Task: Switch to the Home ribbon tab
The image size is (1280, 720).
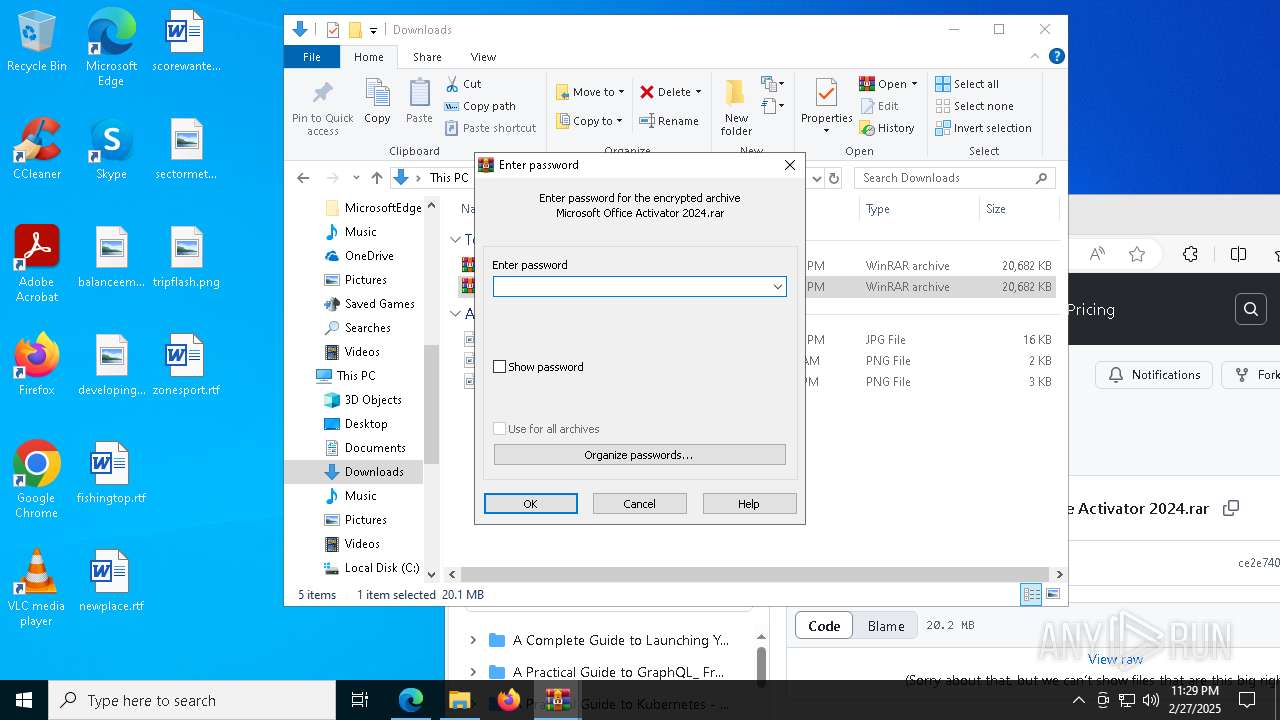Action: pyautogui.click(x=368, y=57)
